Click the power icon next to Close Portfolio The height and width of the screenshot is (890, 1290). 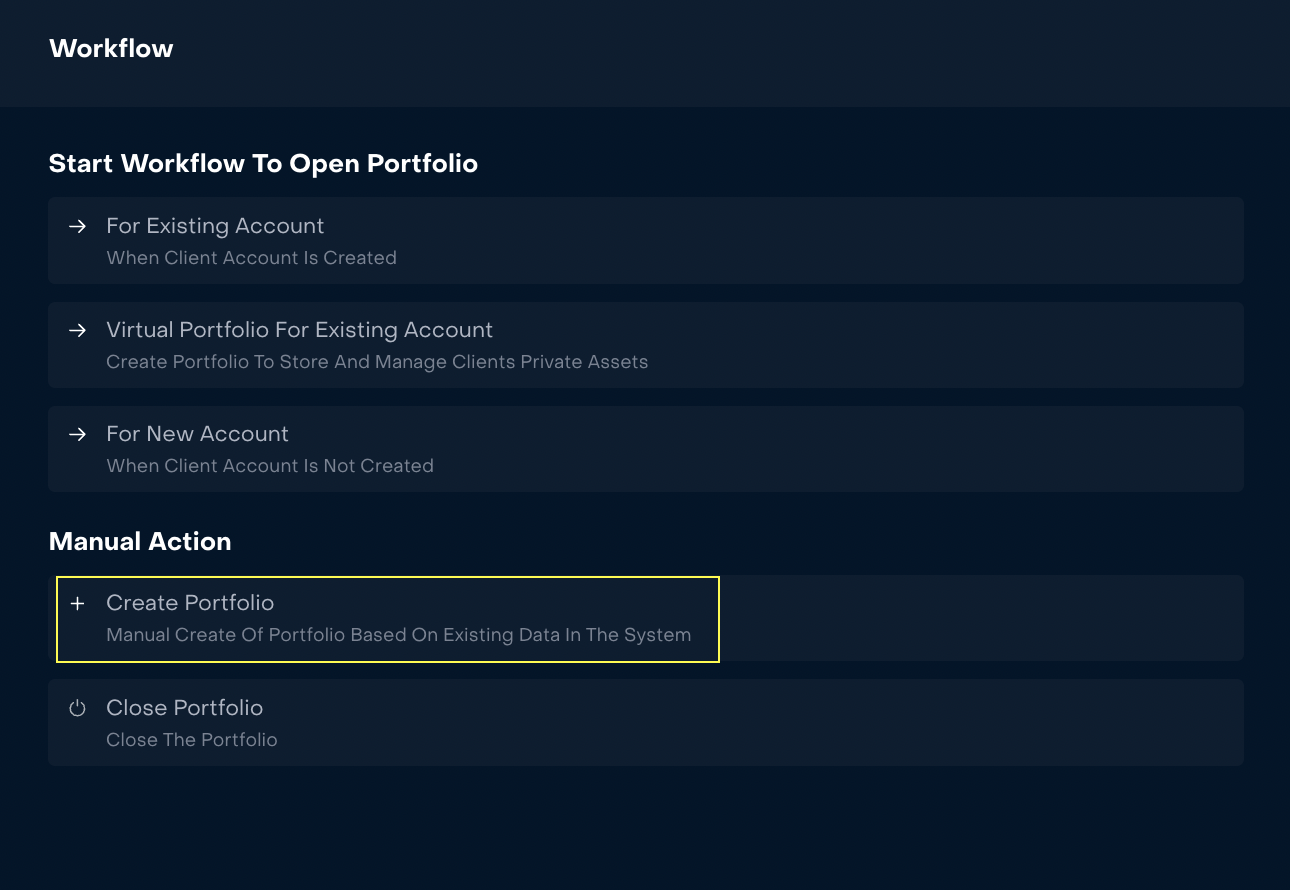77,708
